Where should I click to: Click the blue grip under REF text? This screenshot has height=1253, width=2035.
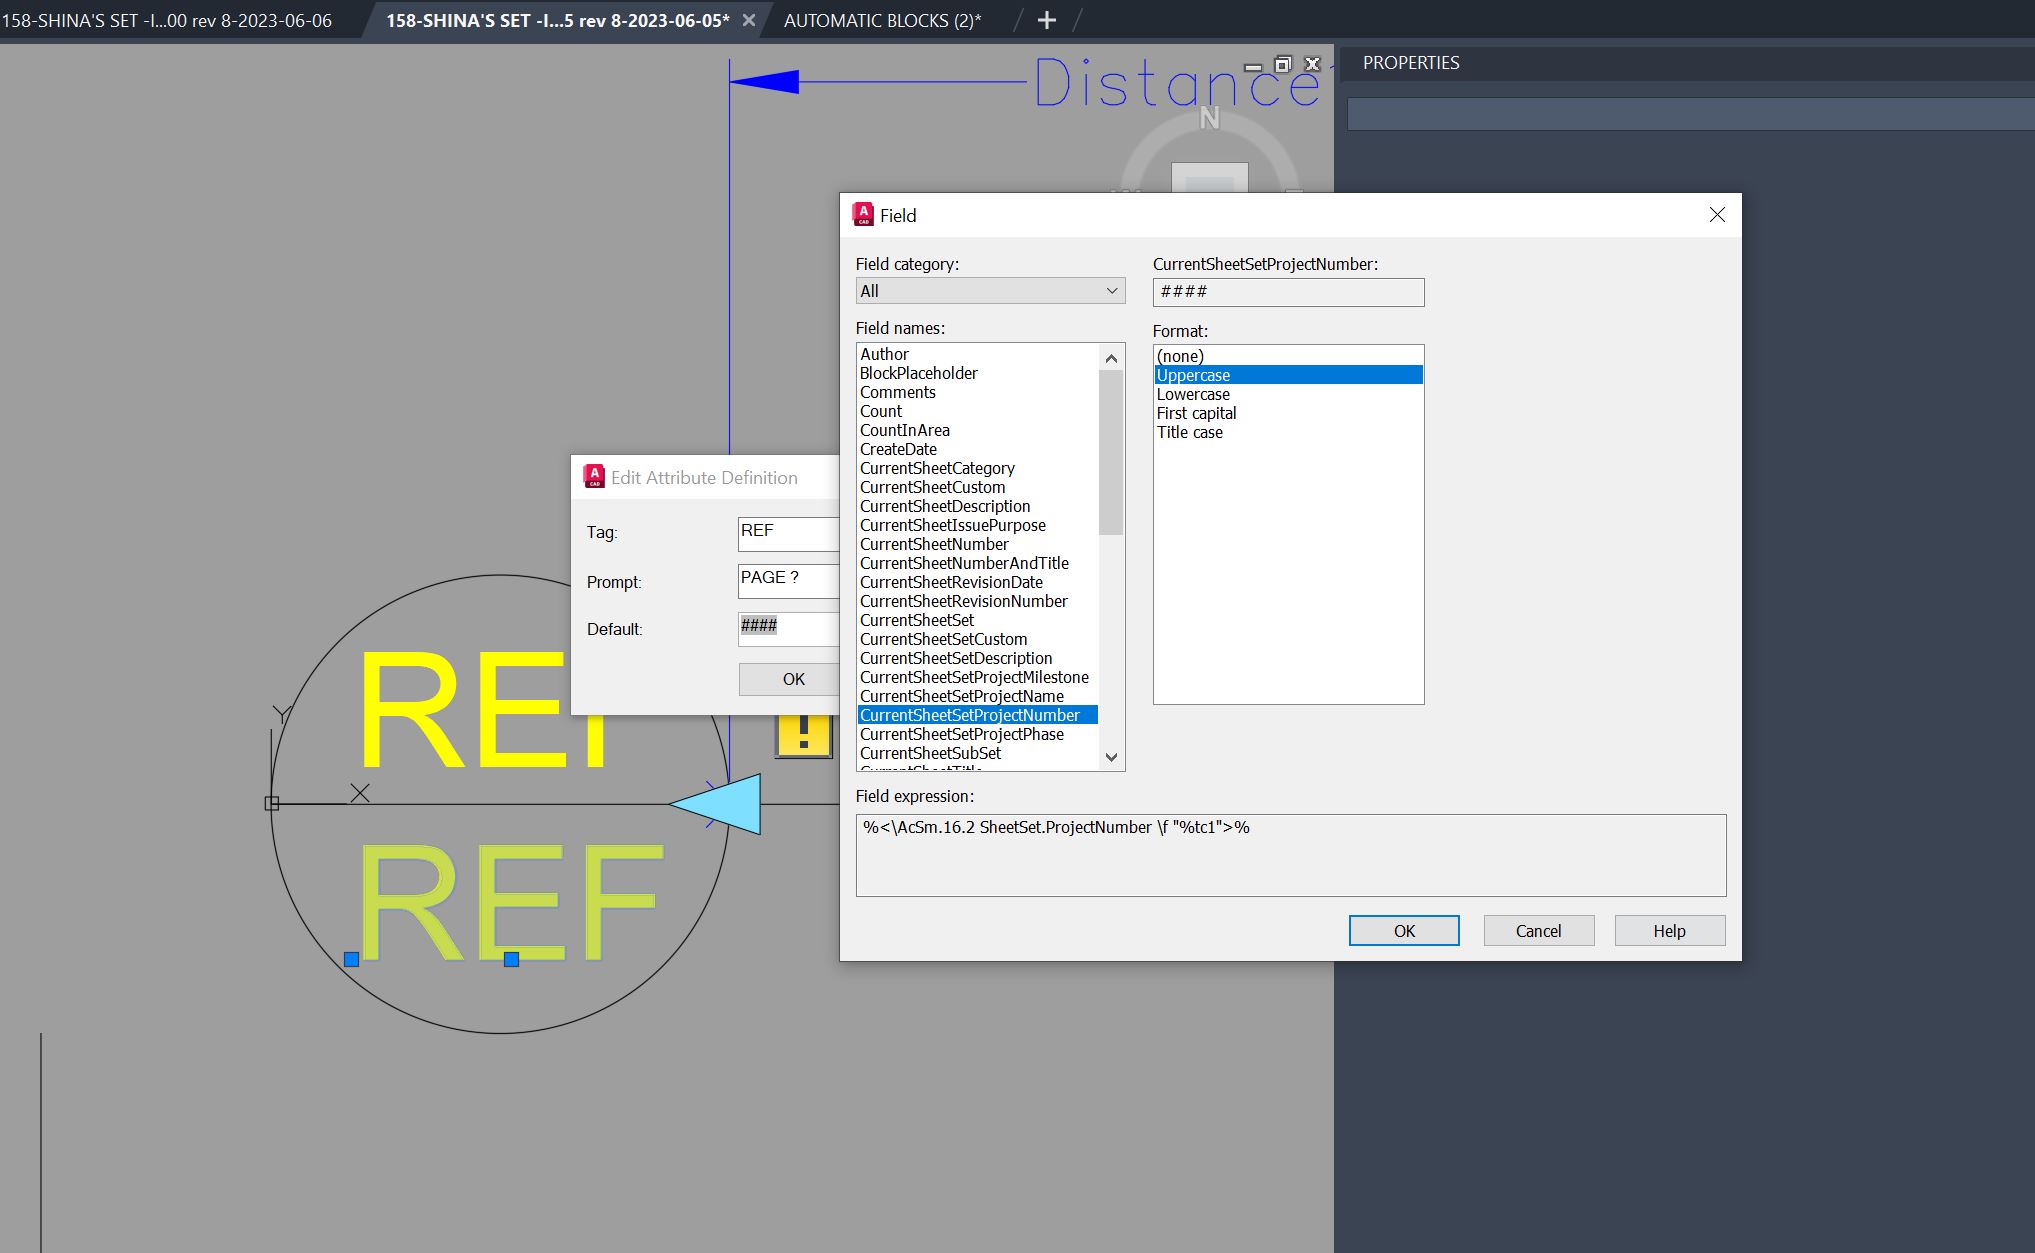pyautogui.click(x=511, y=959)
